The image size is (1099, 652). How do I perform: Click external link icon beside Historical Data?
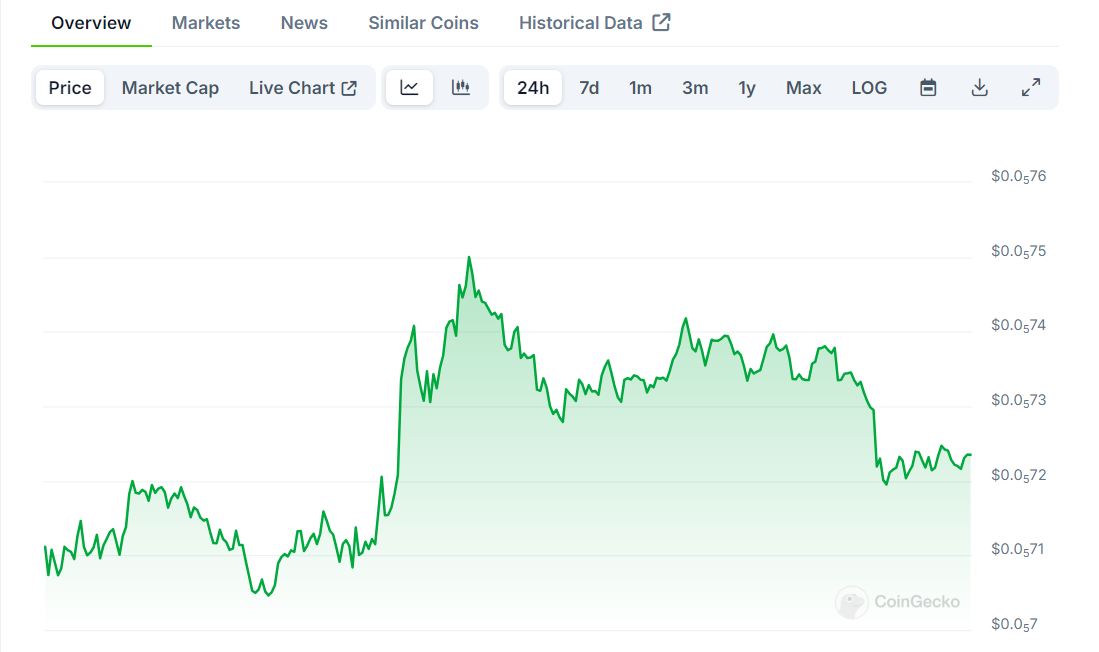tap(661, 23)
